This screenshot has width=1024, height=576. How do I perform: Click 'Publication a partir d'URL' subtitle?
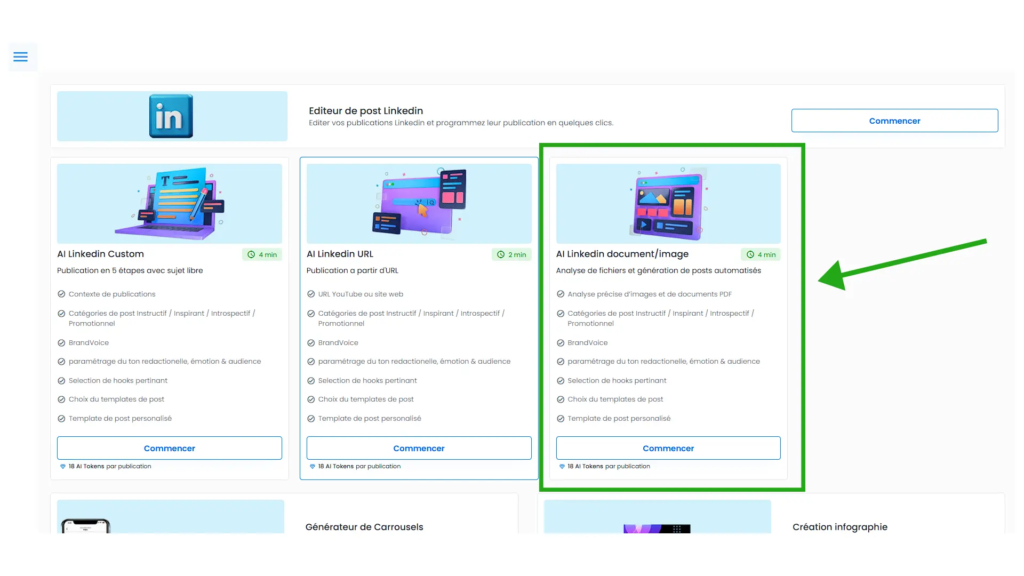click(x=352, y=270)
